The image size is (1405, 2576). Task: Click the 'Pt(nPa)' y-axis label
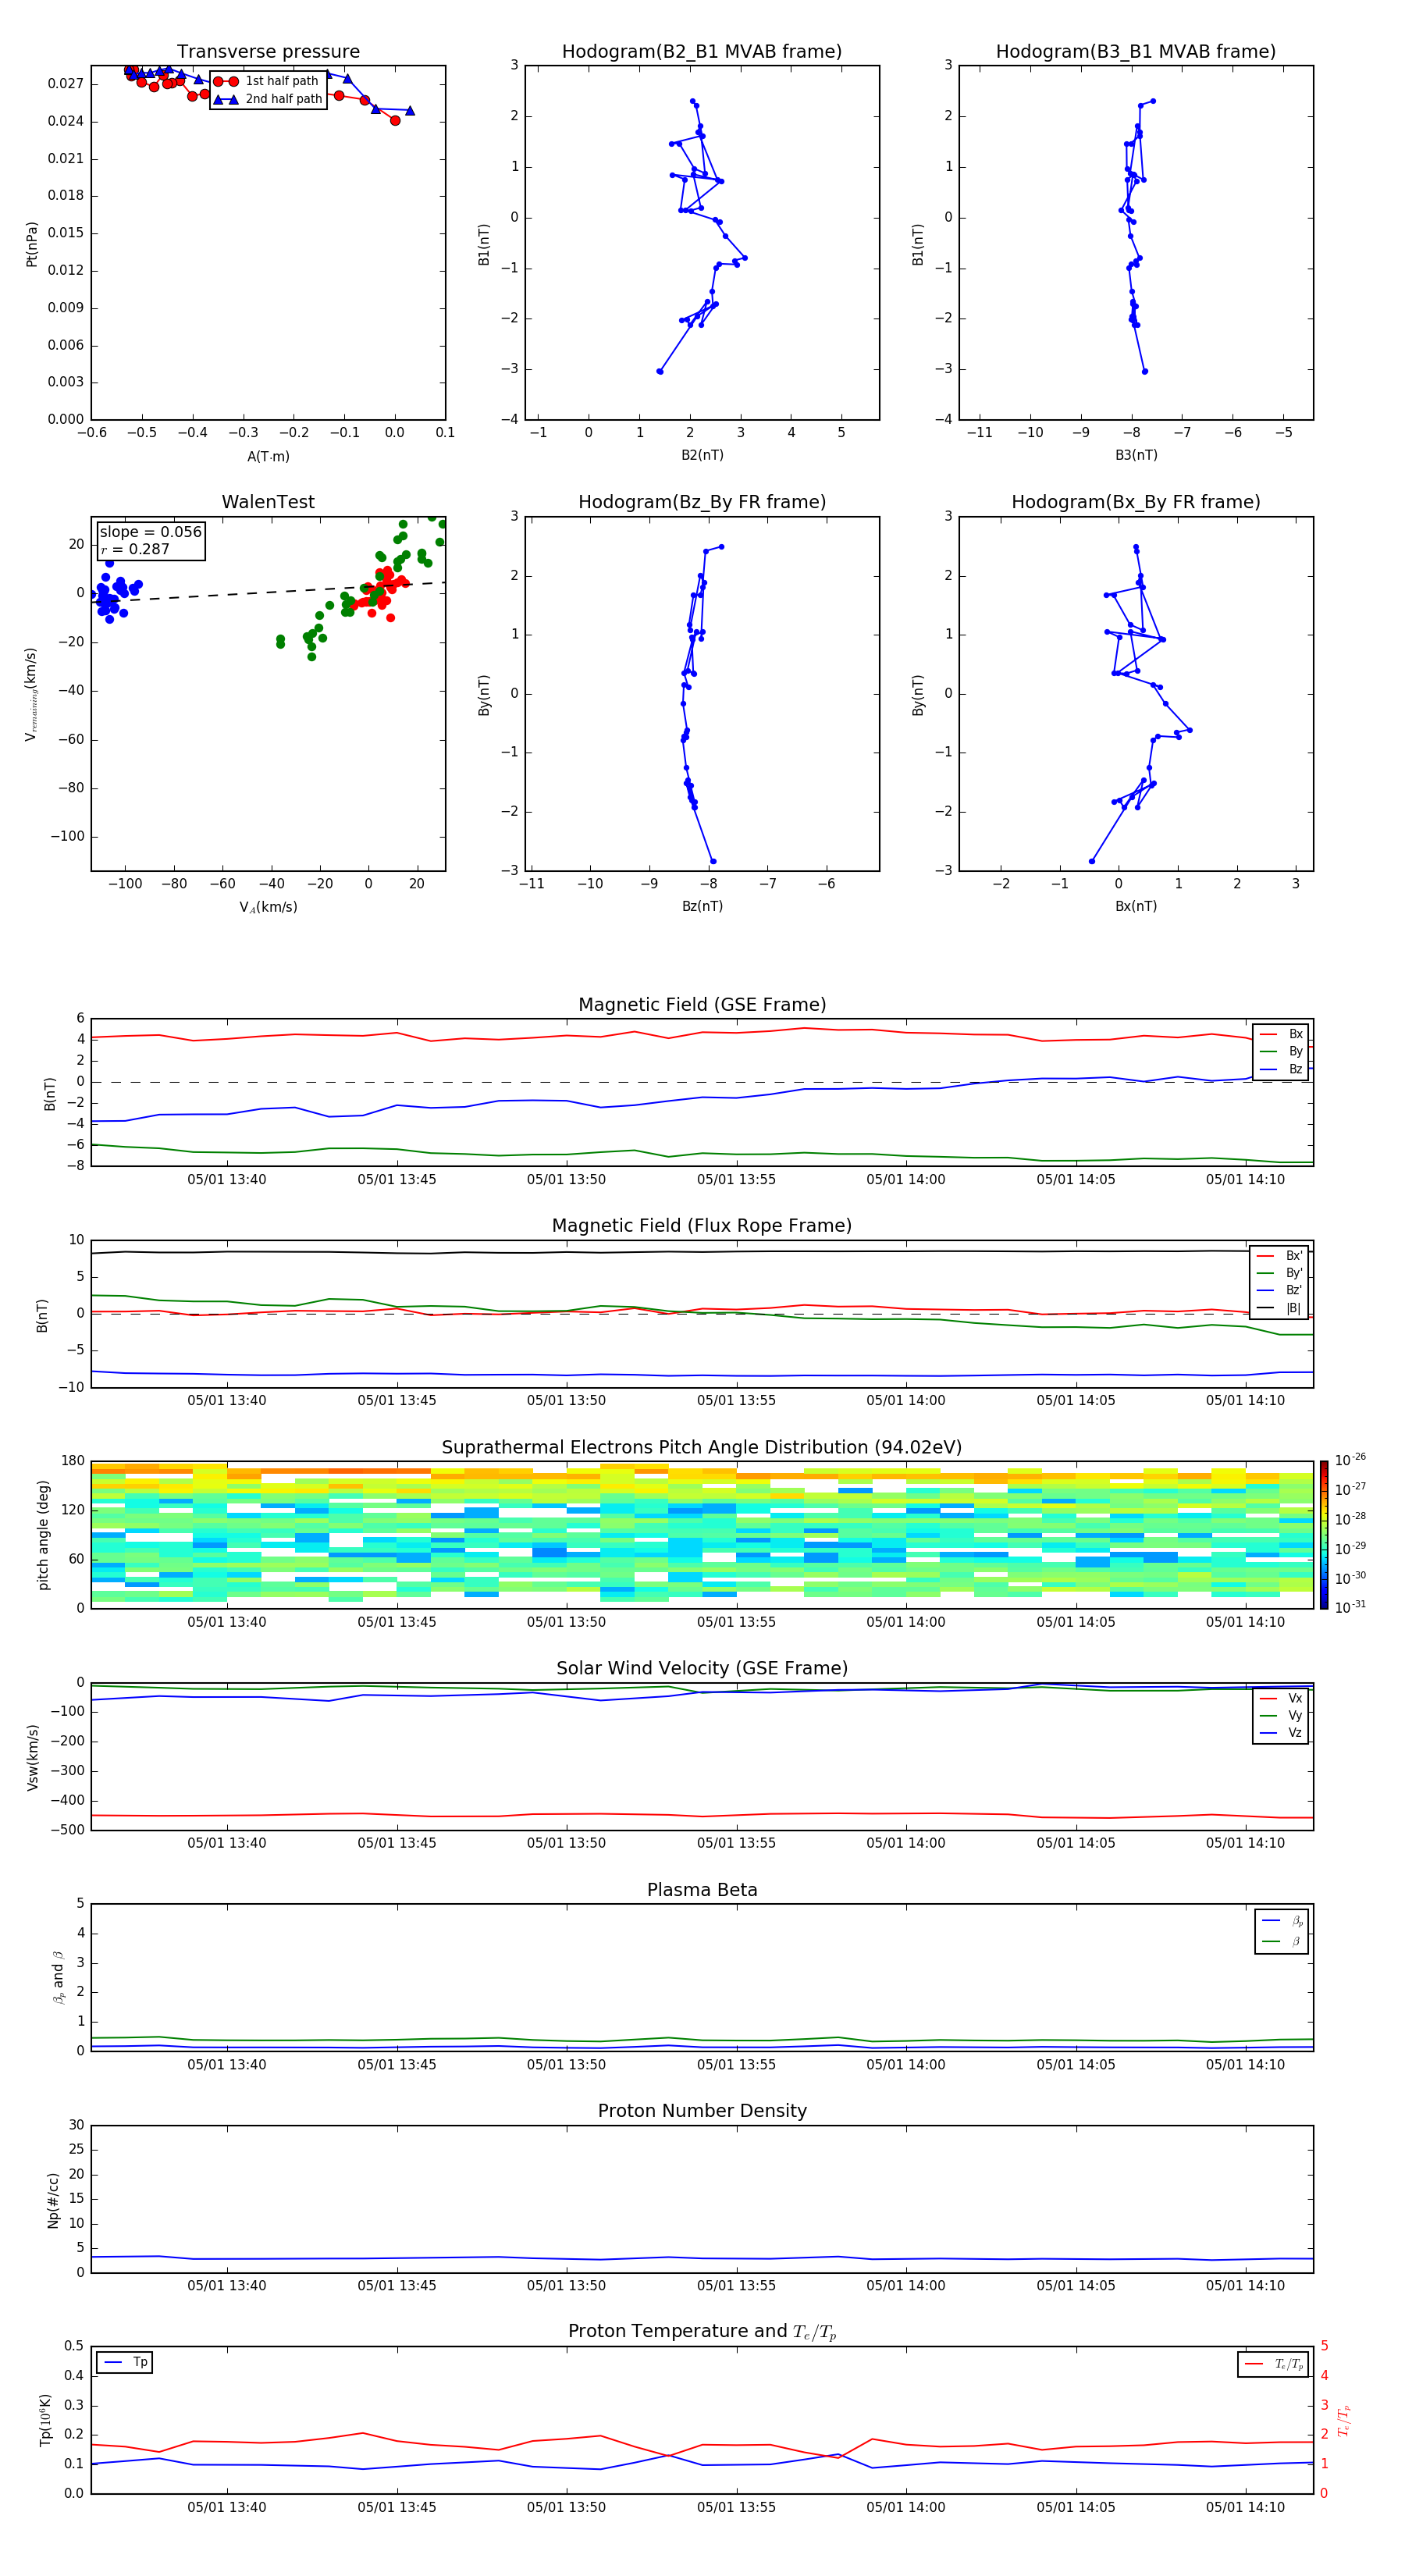click(32, 243)
